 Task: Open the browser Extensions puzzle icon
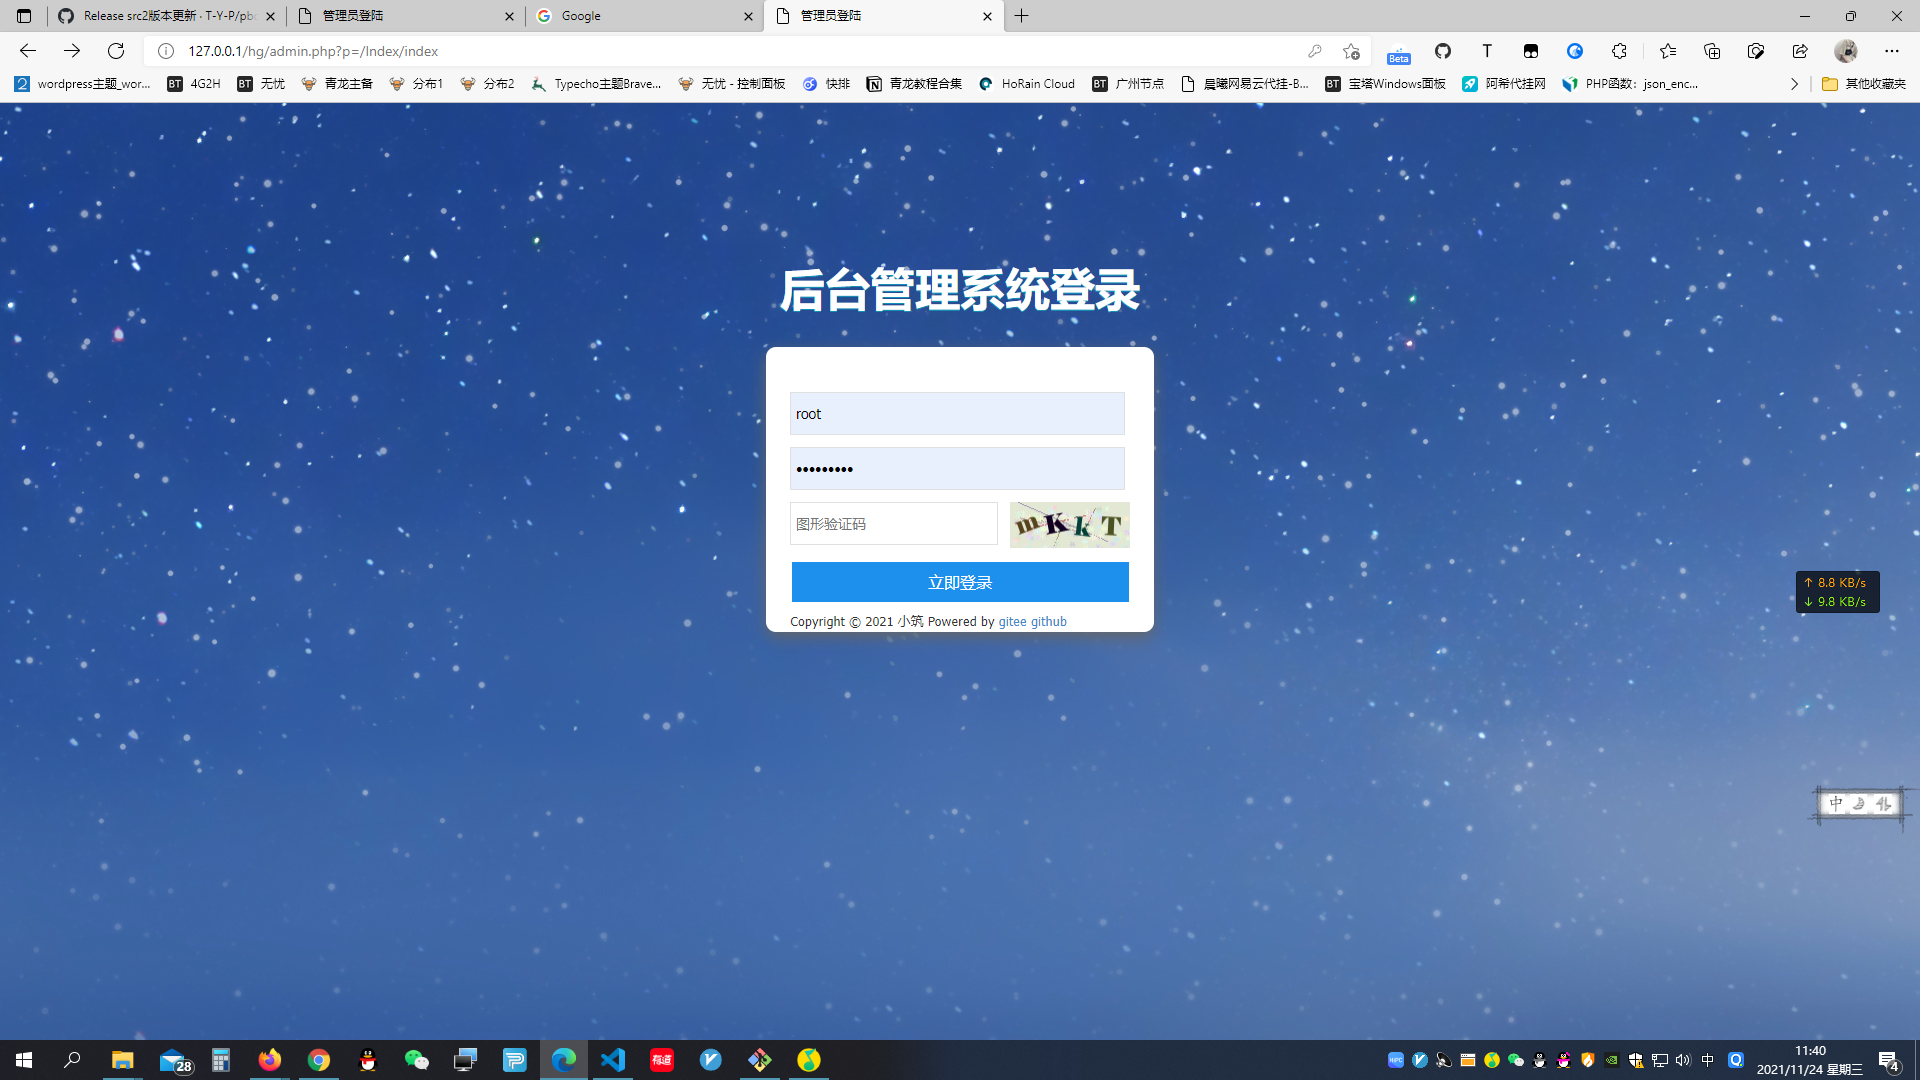pos(1619,51)
